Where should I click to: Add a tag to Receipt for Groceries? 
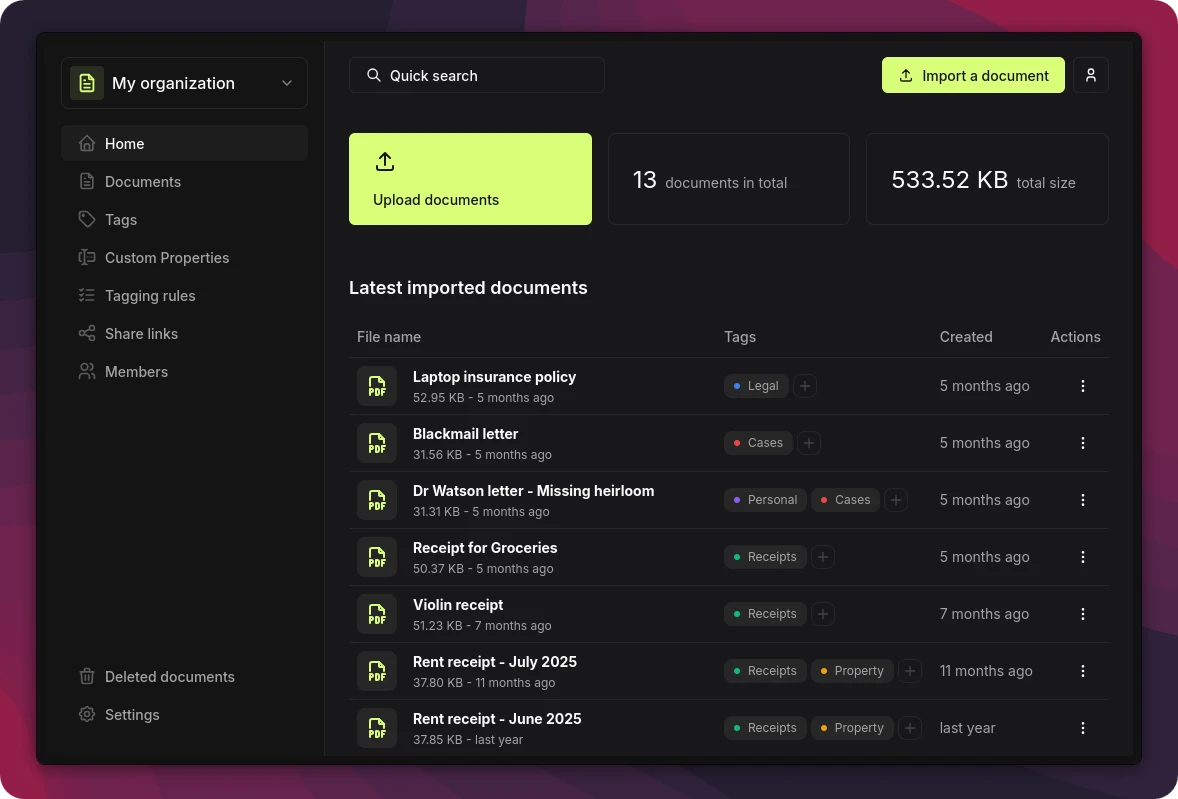[823, 557]
